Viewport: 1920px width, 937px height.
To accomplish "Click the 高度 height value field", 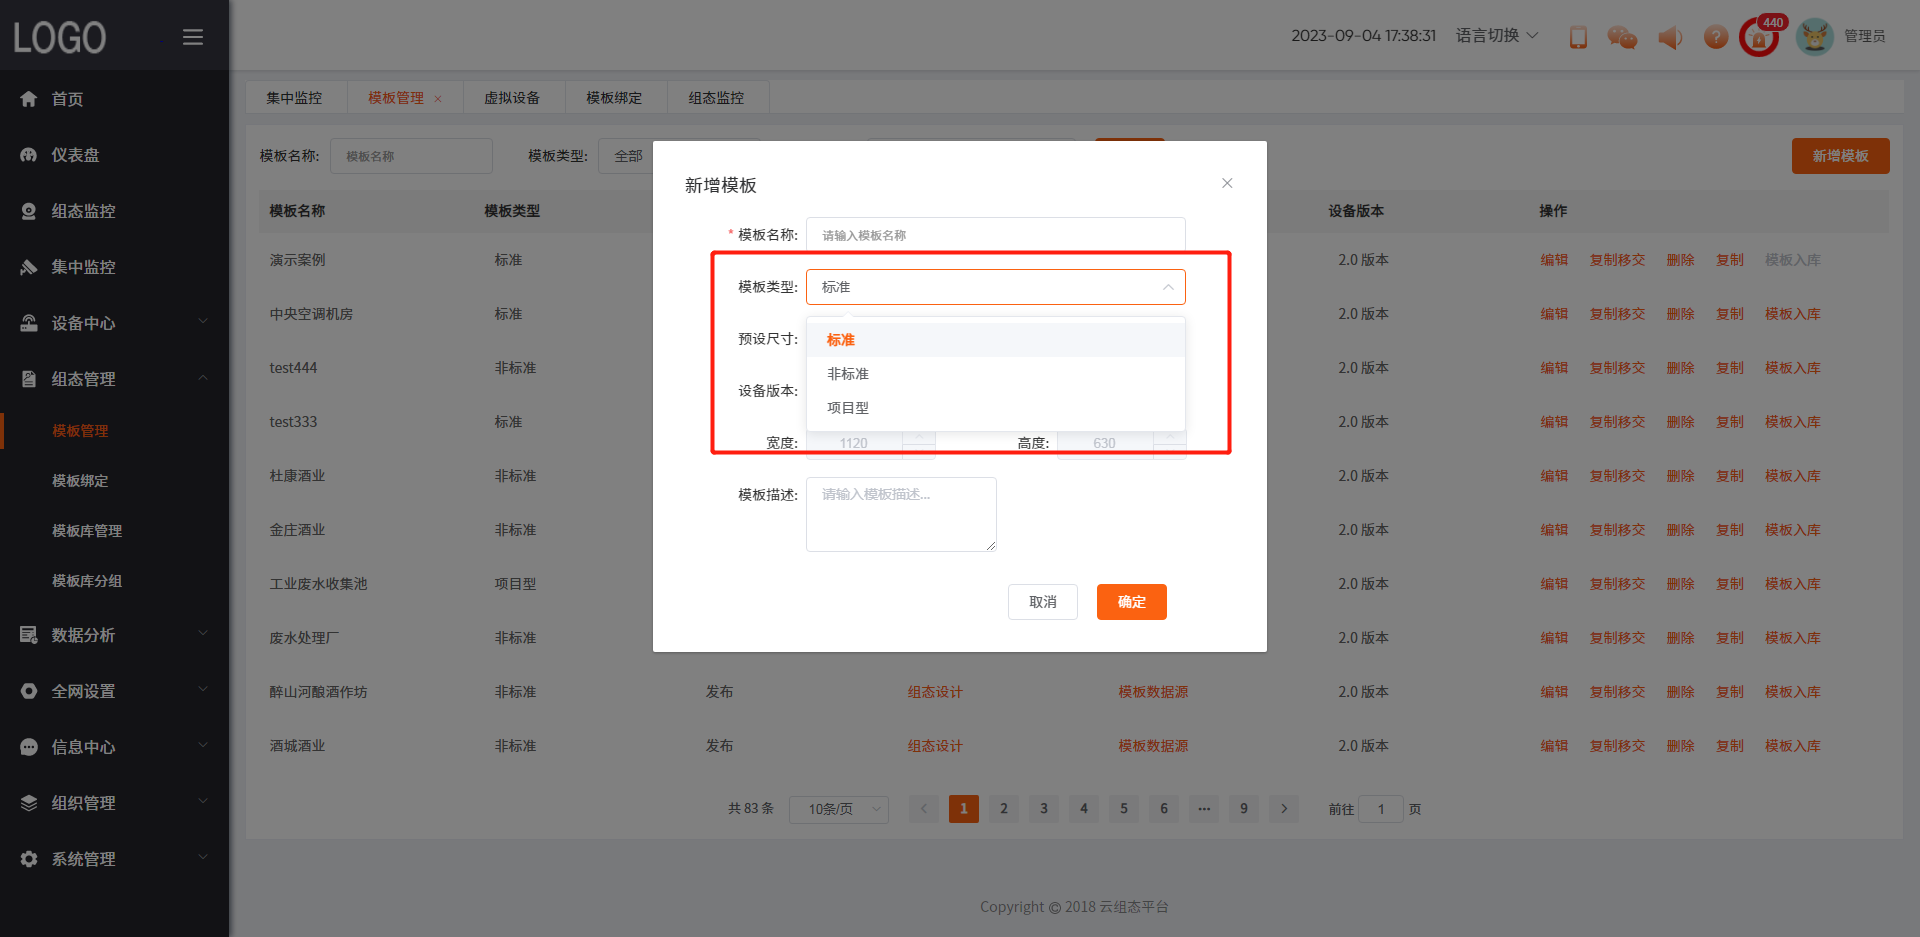I will (1105, 443).
